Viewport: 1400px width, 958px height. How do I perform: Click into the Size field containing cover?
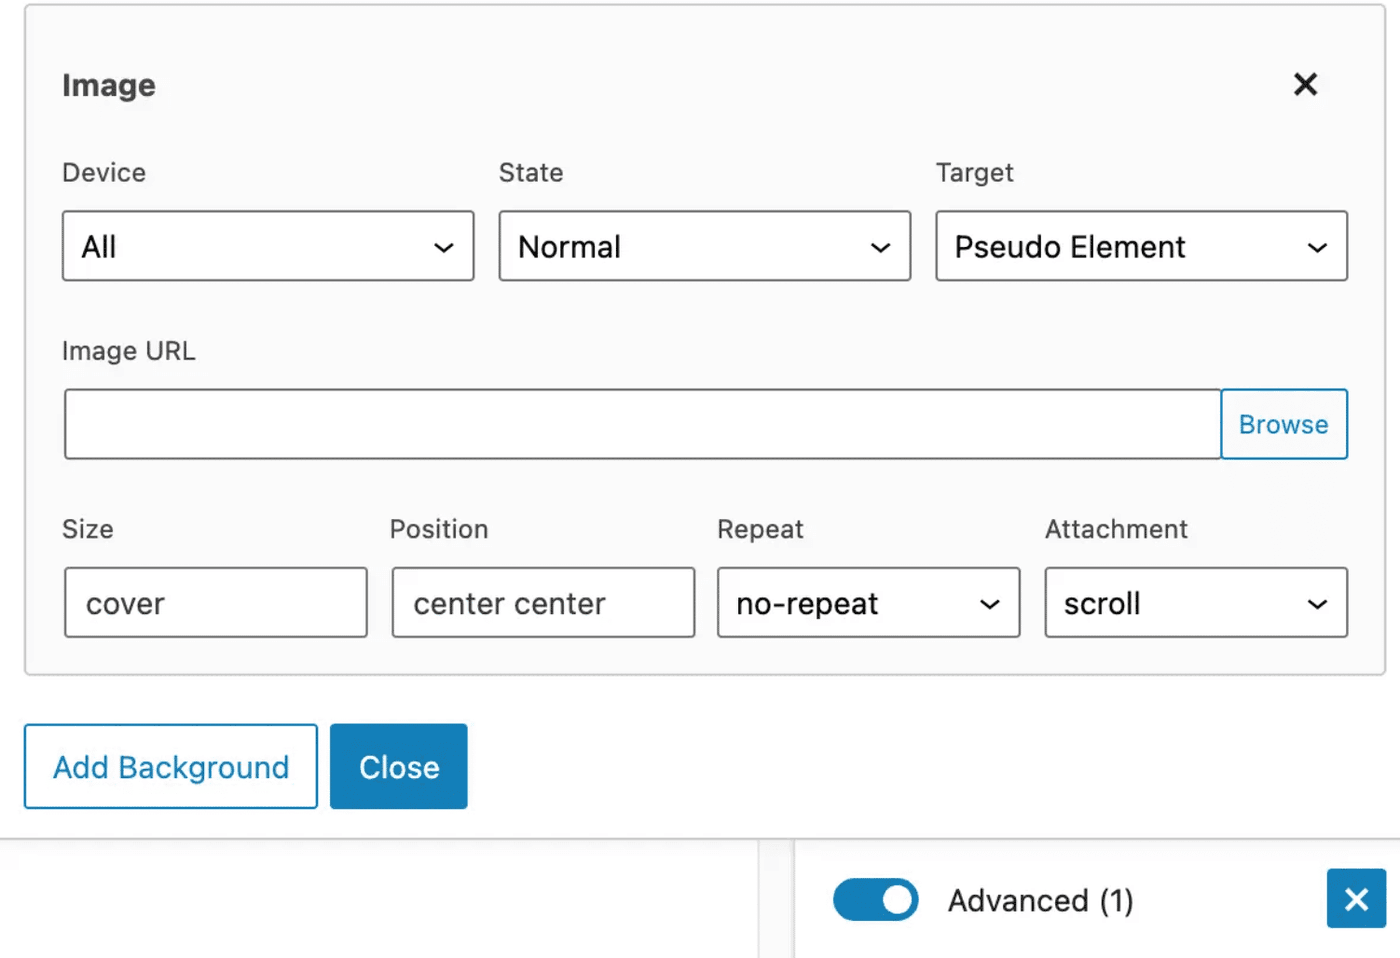216,603
